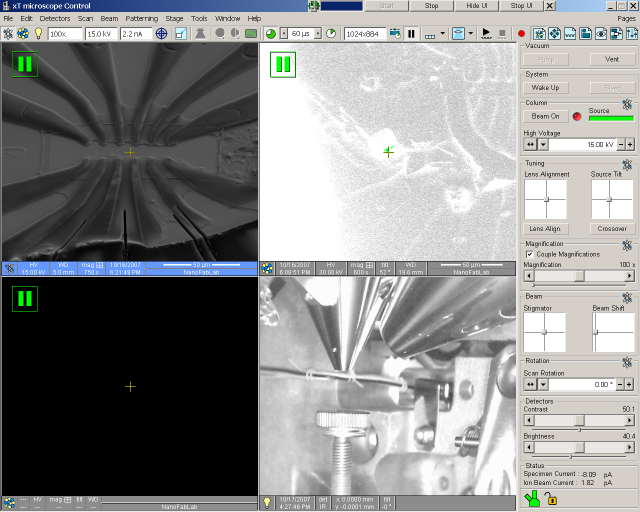This screenshot has height=512, width=640.
Task: Click the green pause icon in top-right quad
Action: (x=283, y=65)
